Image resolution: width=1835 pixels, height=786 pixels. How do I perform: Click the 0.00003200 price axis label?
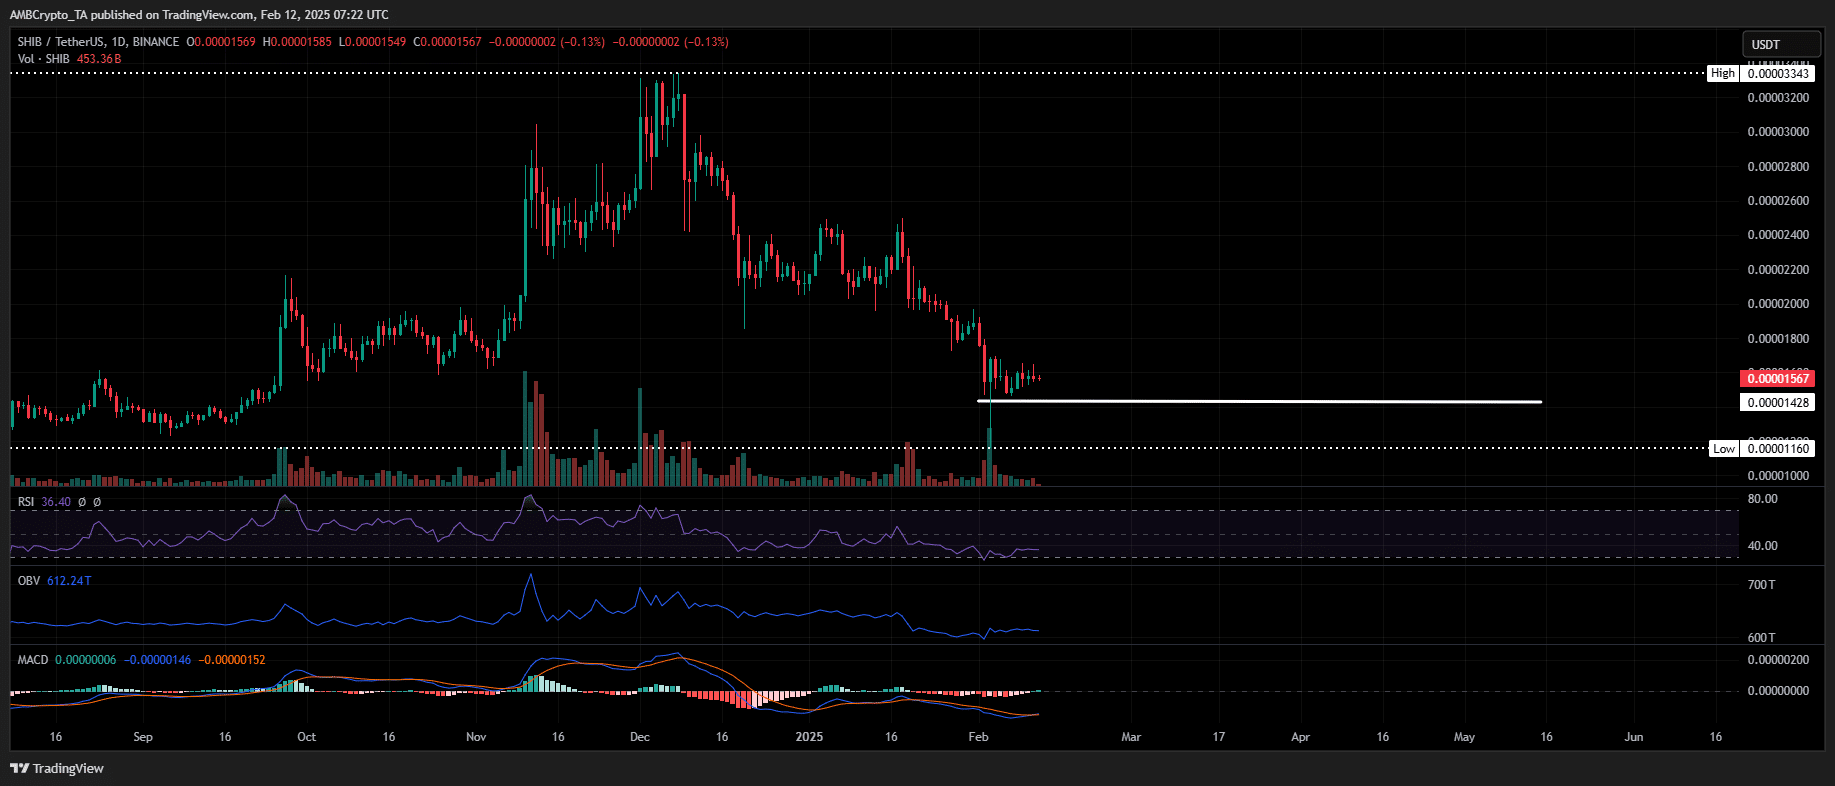tap(1778, 98)
